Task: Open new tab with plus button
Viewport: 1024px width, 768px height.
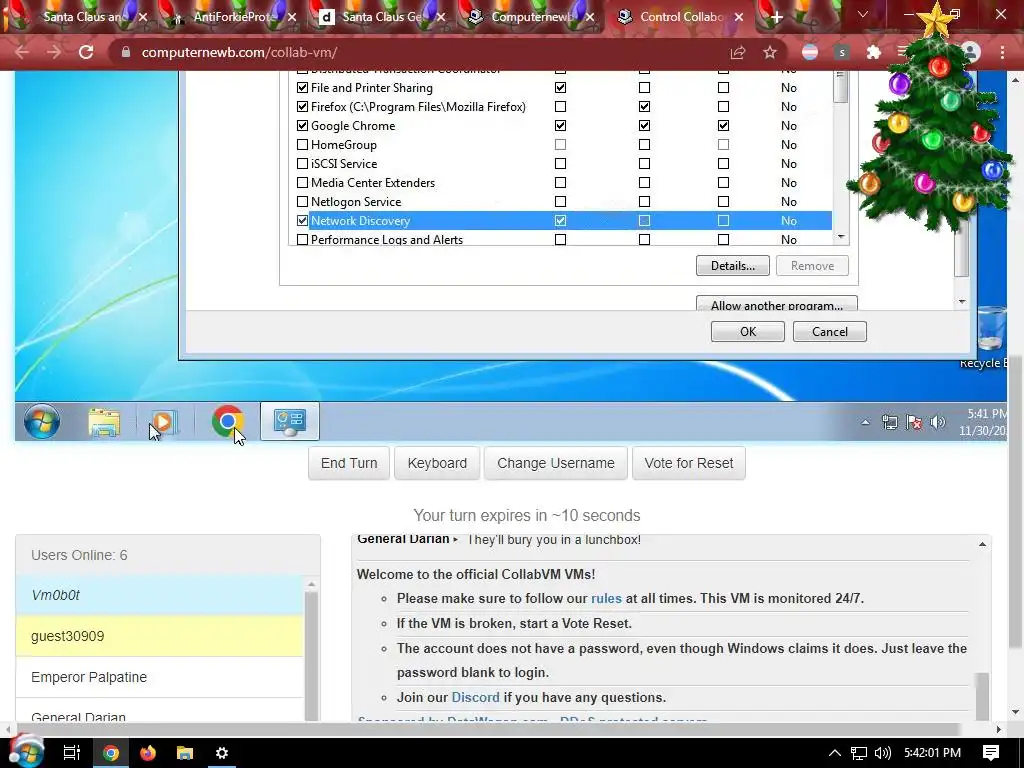Action: (x=776, y=17)
